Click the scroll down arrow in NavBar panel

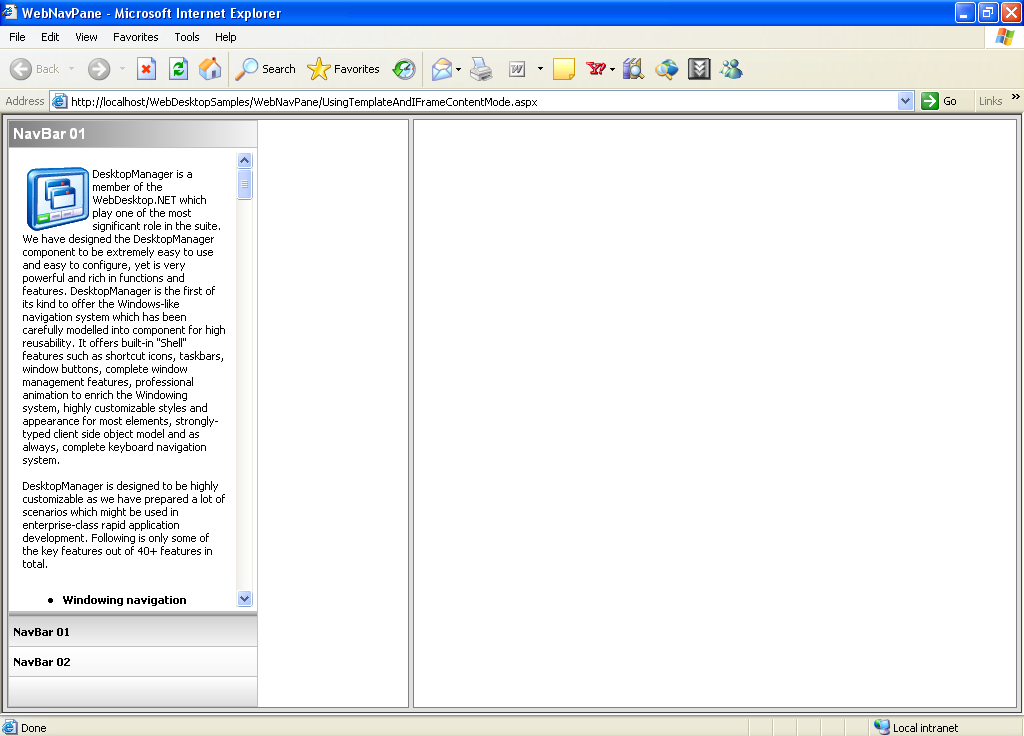245,598
